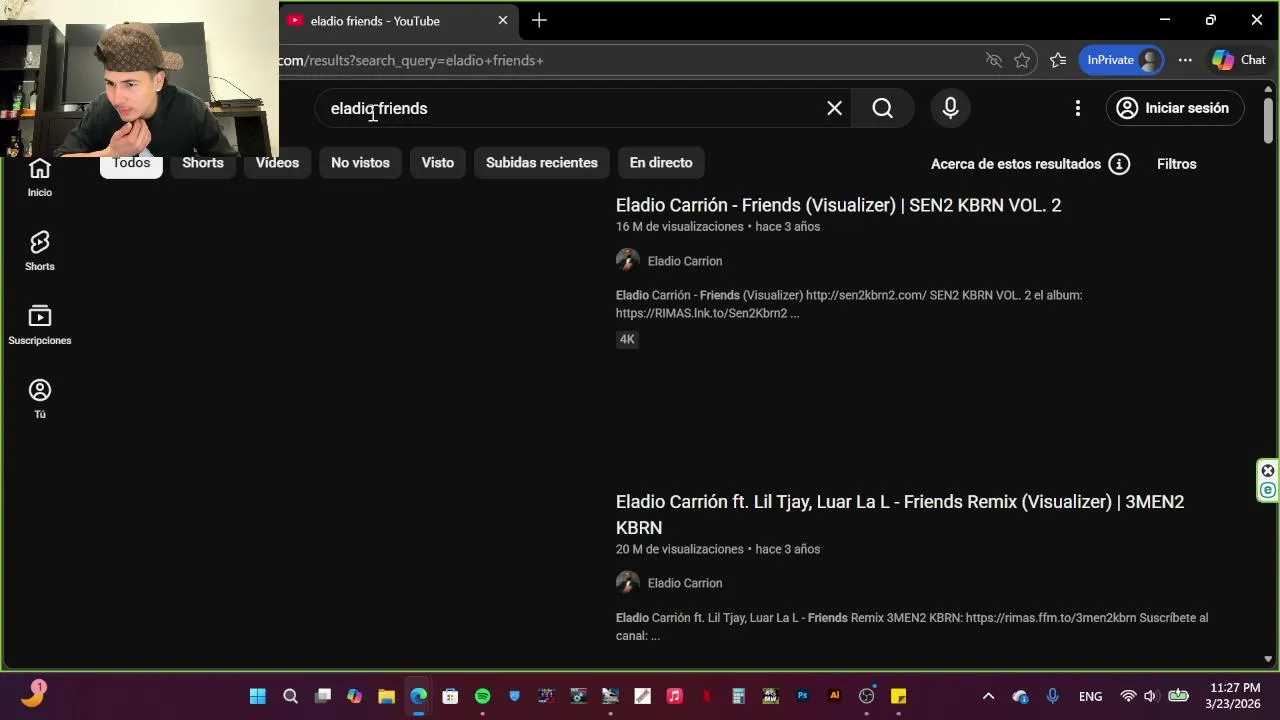Click the page vertical scrollbar thumb
The width and height of the screenshot is (1280, 720).
[1268, 120]
